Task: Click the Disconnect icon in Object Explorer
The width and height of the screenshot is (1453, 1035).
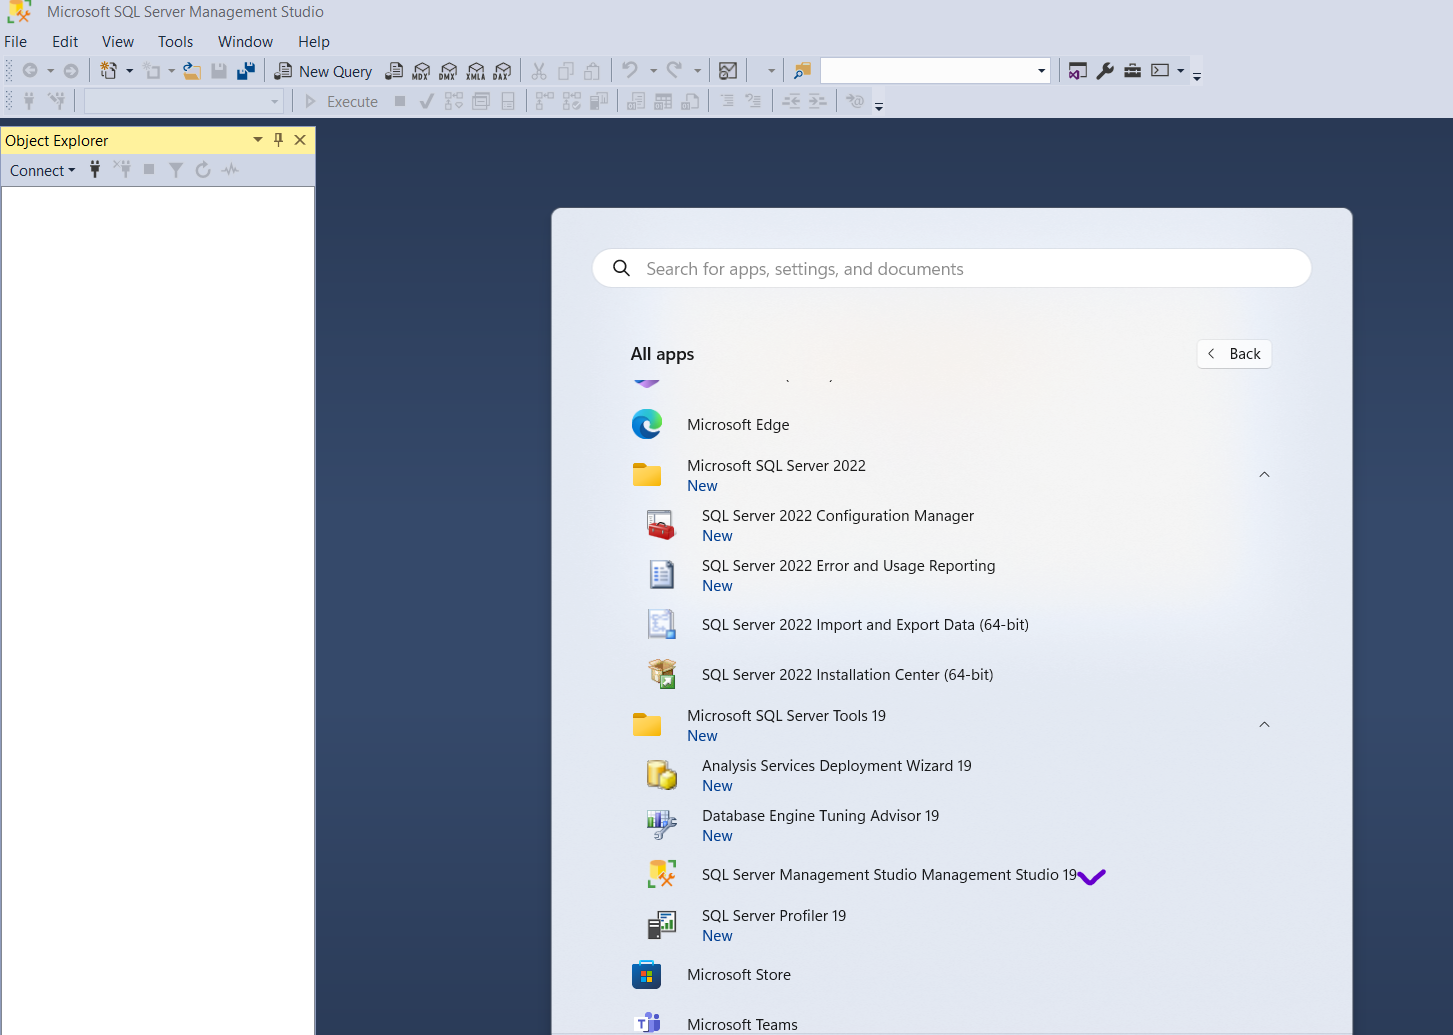Action: tap(122, 170)
